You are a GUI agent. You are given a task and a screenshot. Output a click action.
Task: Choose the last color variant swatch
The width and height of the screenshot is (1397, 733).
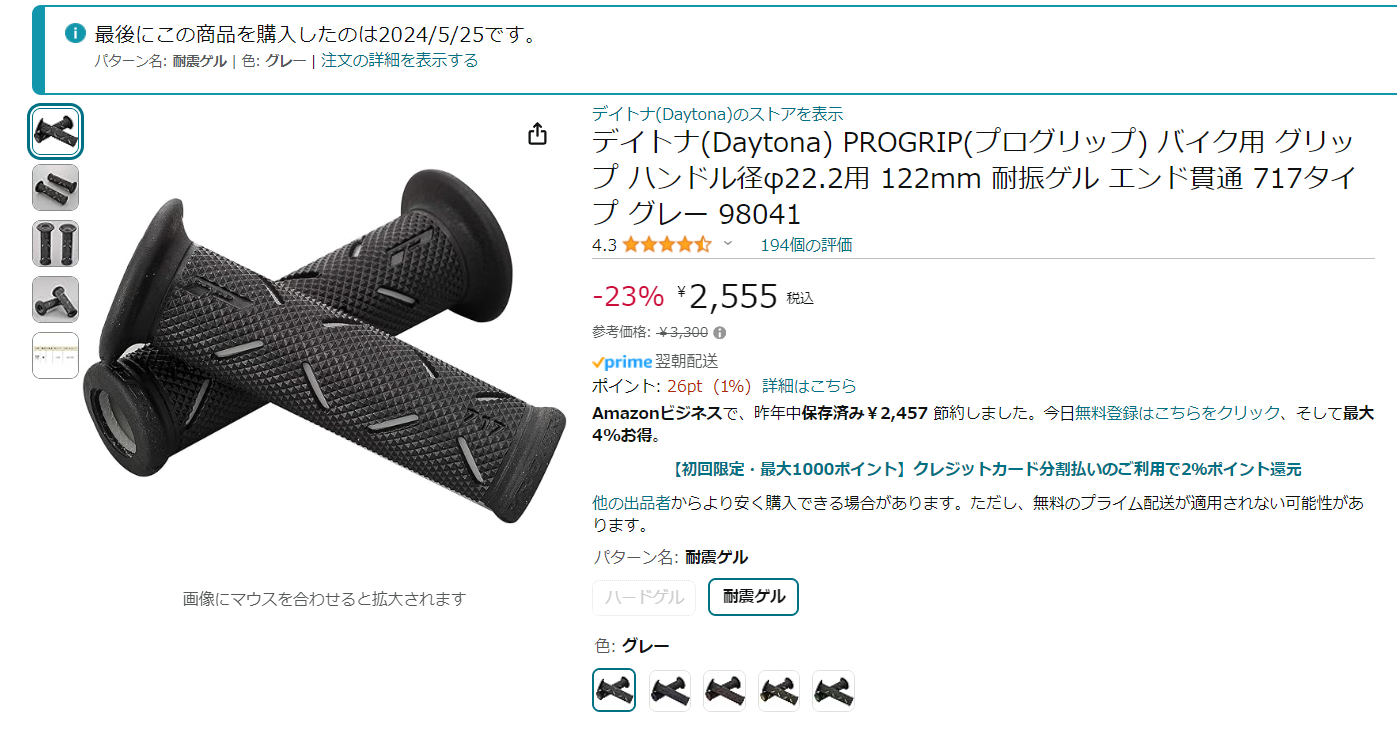click(833, 690)
